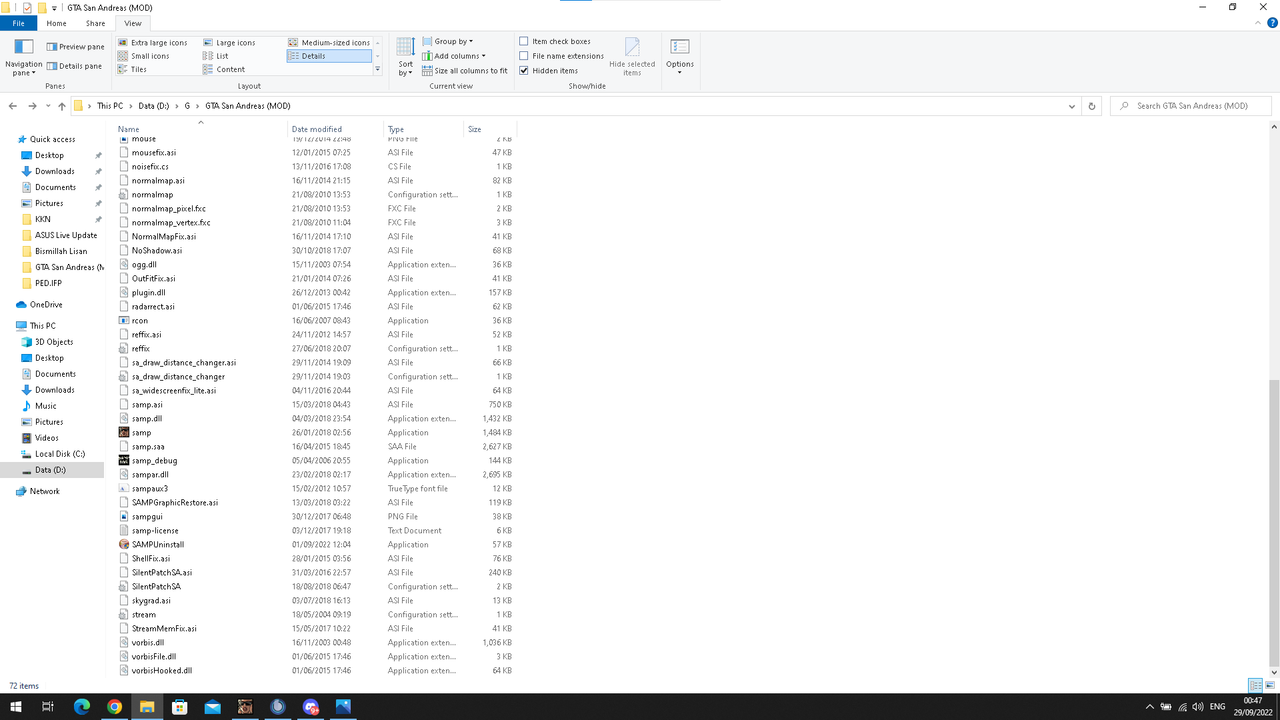Choose Small icons layout

point(144,56)
